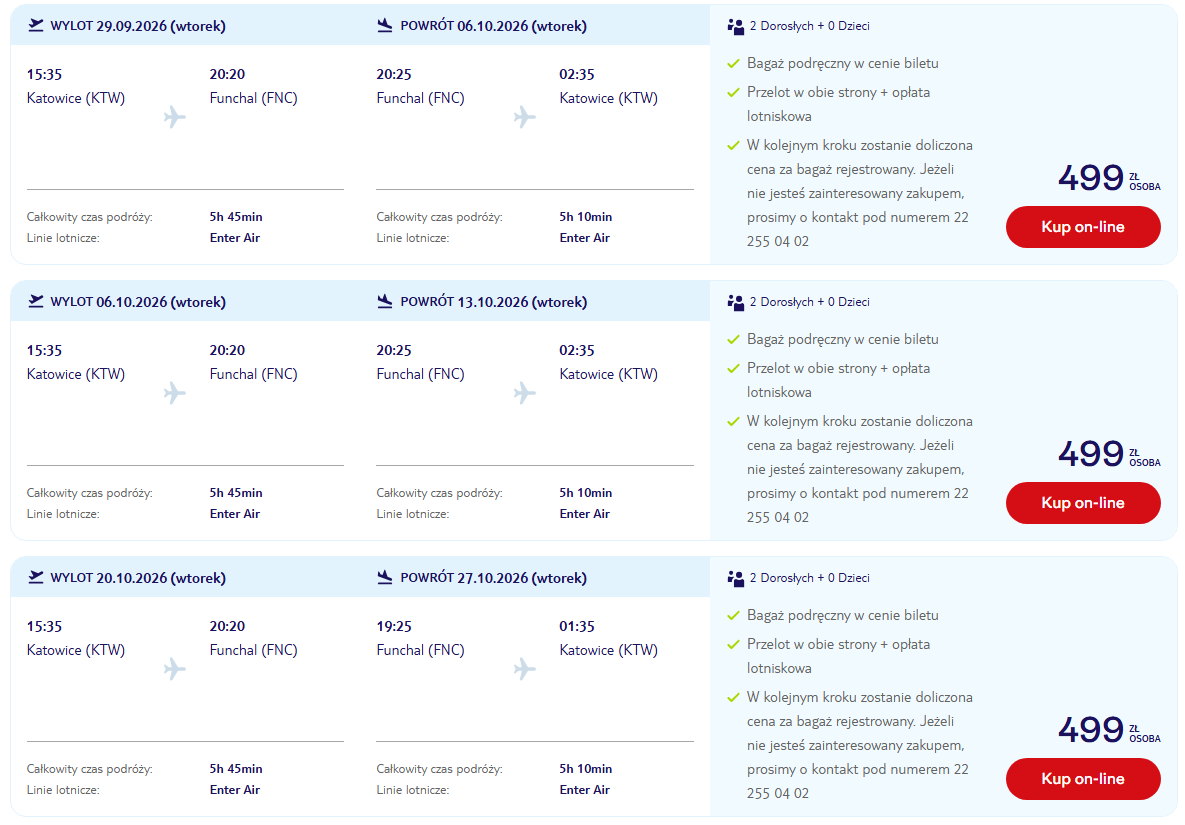Click the passengers icon in the first offer

point(735,26)
